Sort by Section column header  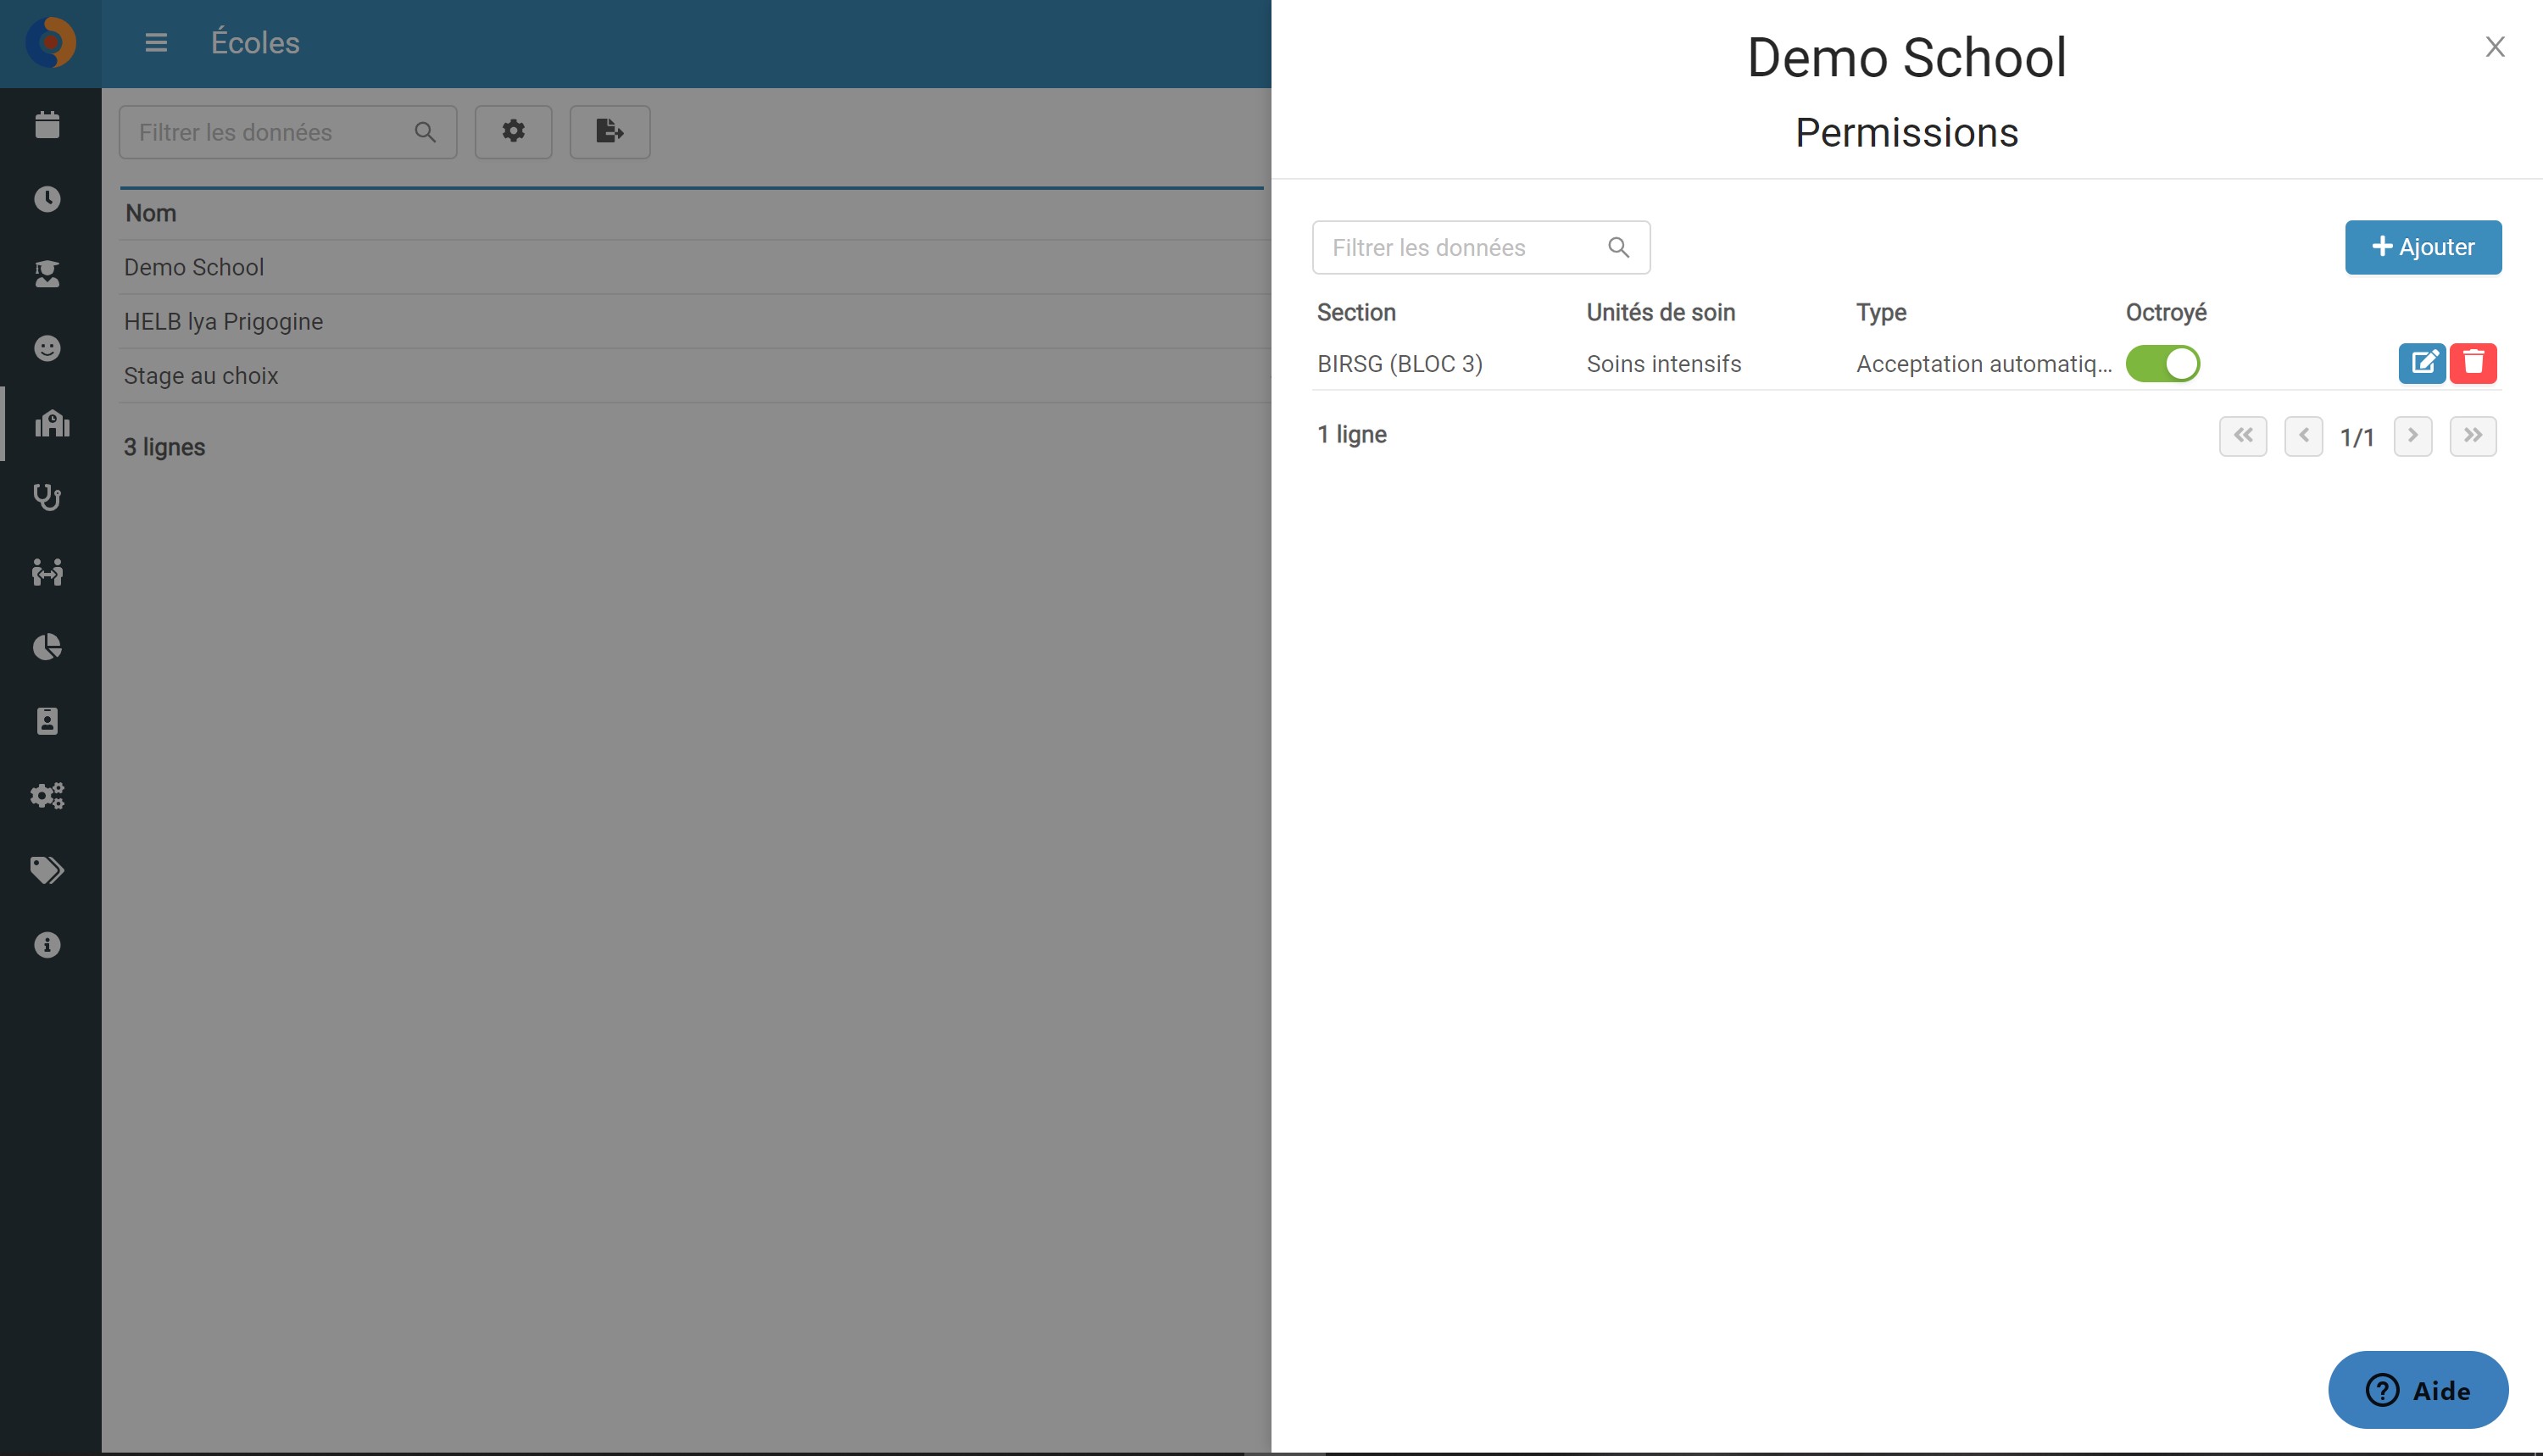pos(1356,312)
